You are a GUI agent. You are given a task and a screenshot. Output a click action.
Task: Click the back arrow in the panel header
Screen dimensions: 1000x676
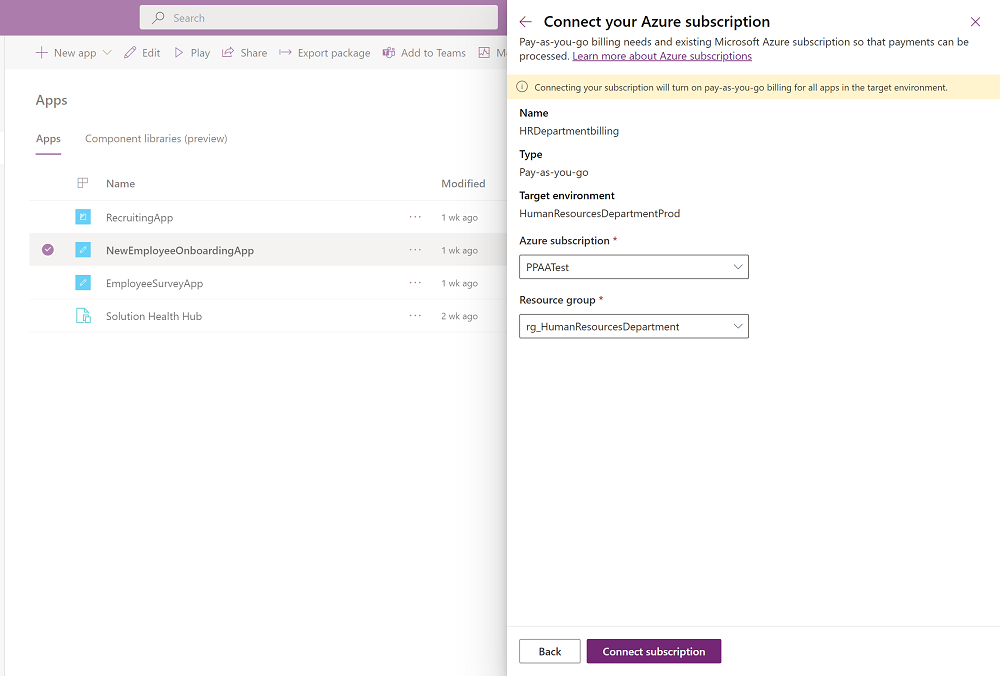coord(526,22)
